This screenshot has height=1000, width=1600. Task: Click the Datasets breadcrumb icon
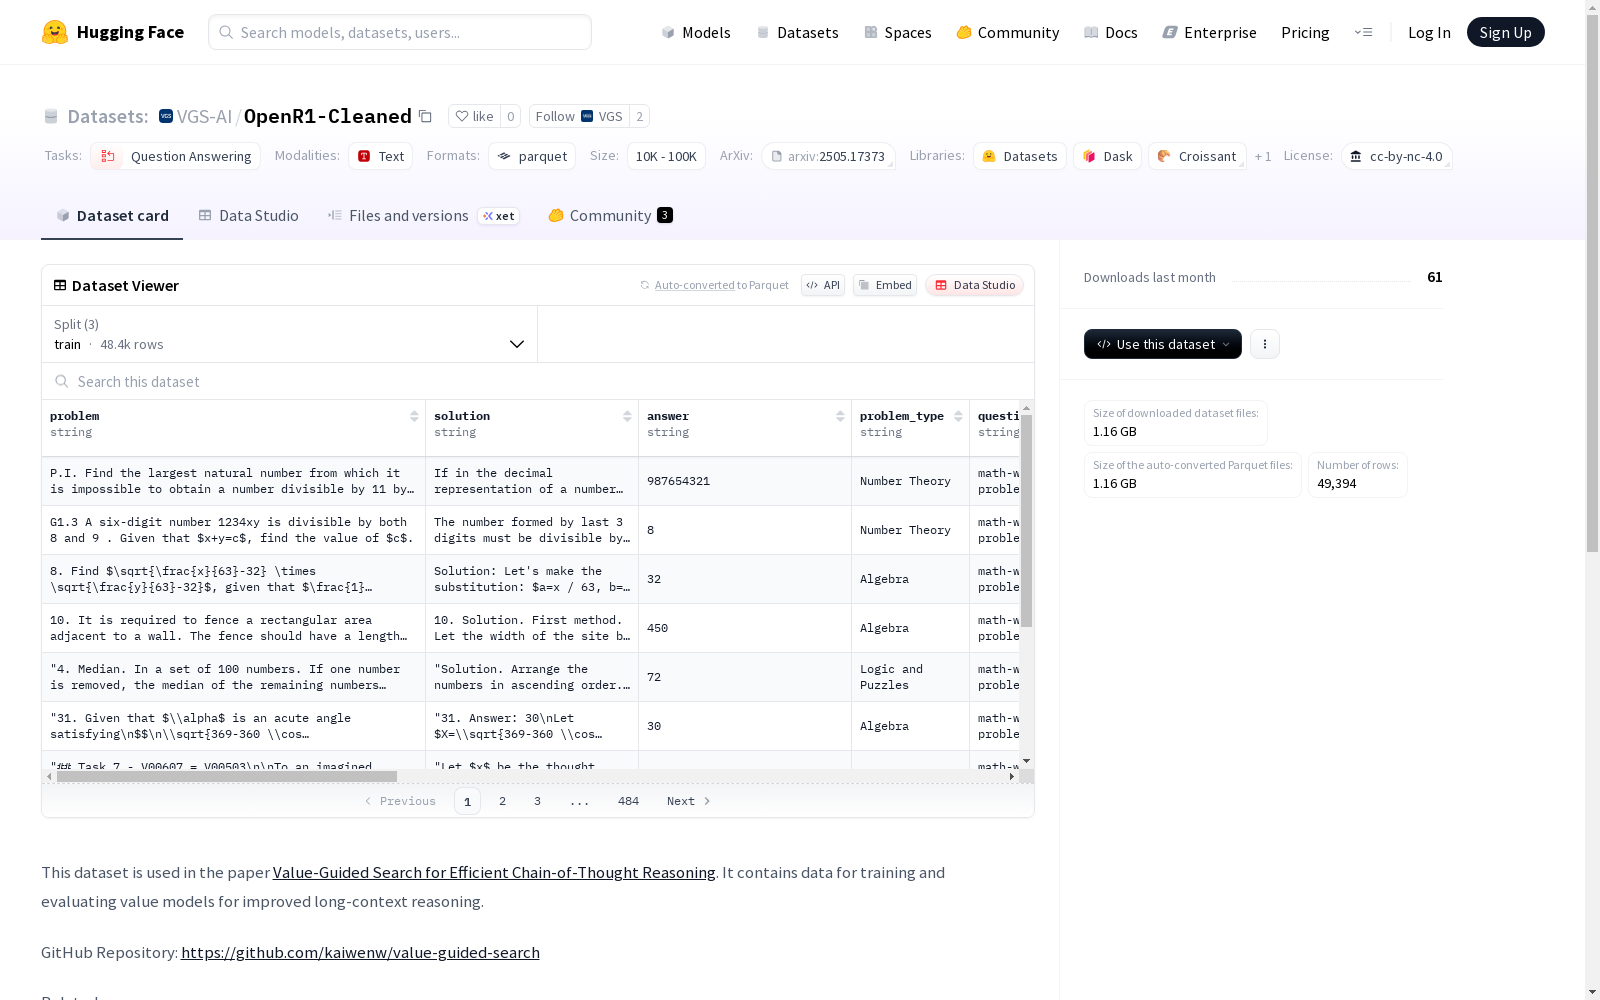51,116
